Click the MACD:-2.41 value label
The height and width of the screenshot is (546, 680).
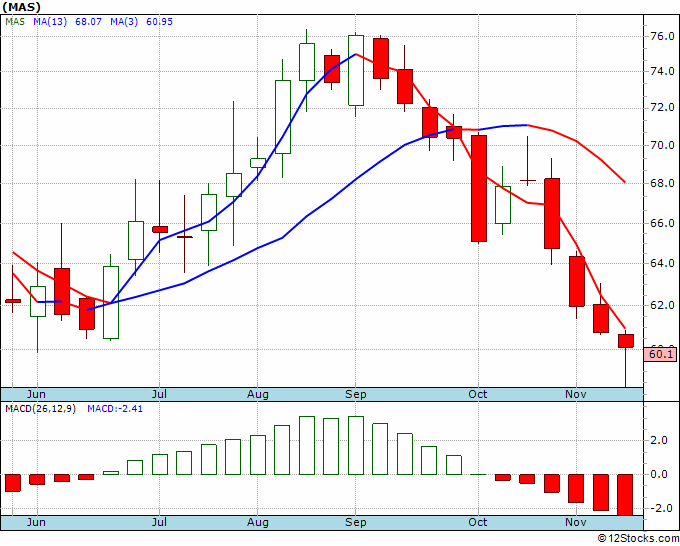115,409
